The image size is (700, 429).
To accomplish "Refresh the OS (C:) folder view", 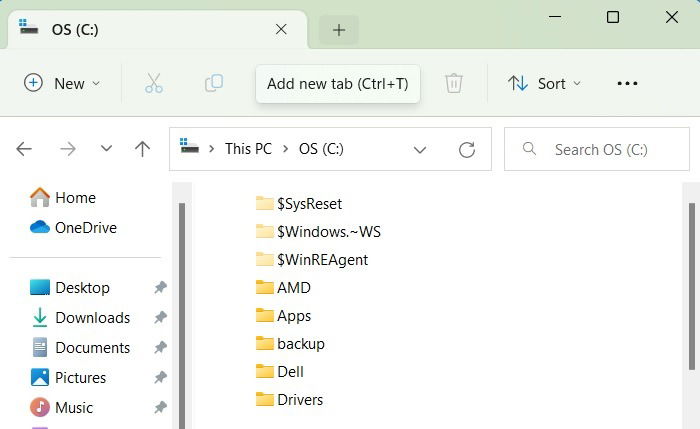I will pyautogui.click(x=467, y=150).
